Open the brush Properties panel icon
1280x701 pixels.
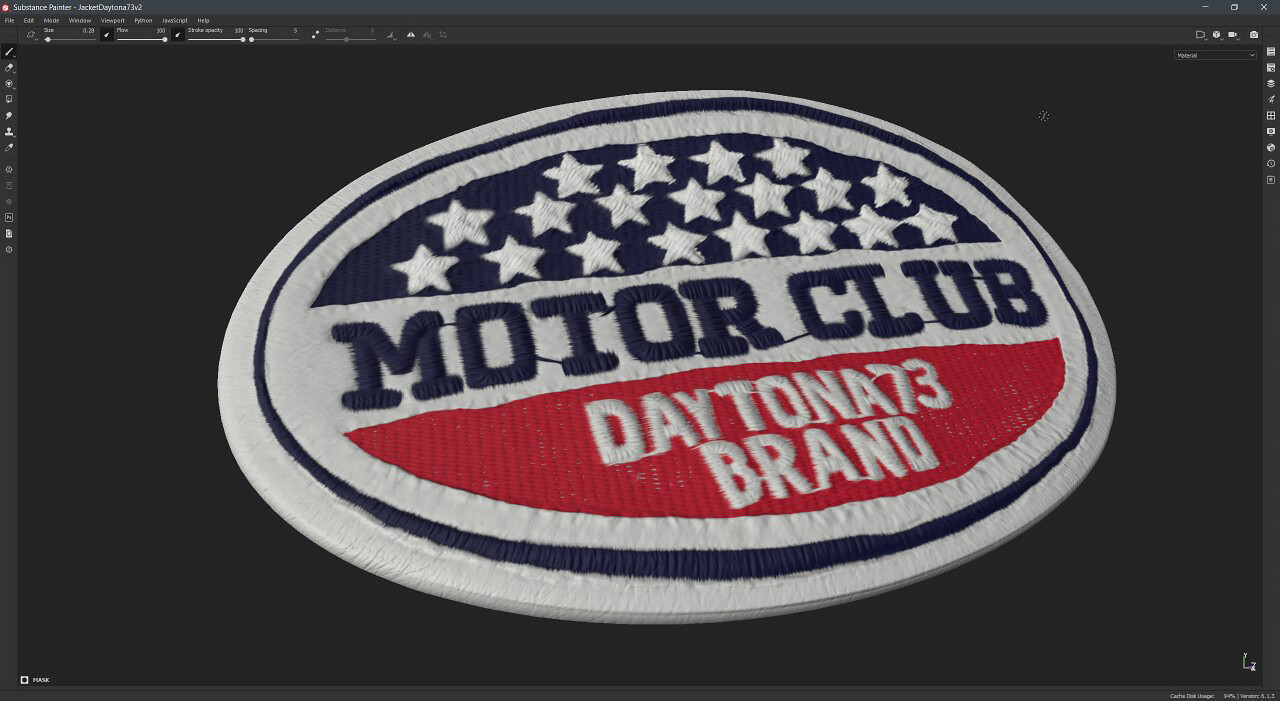click(1271, 99)
